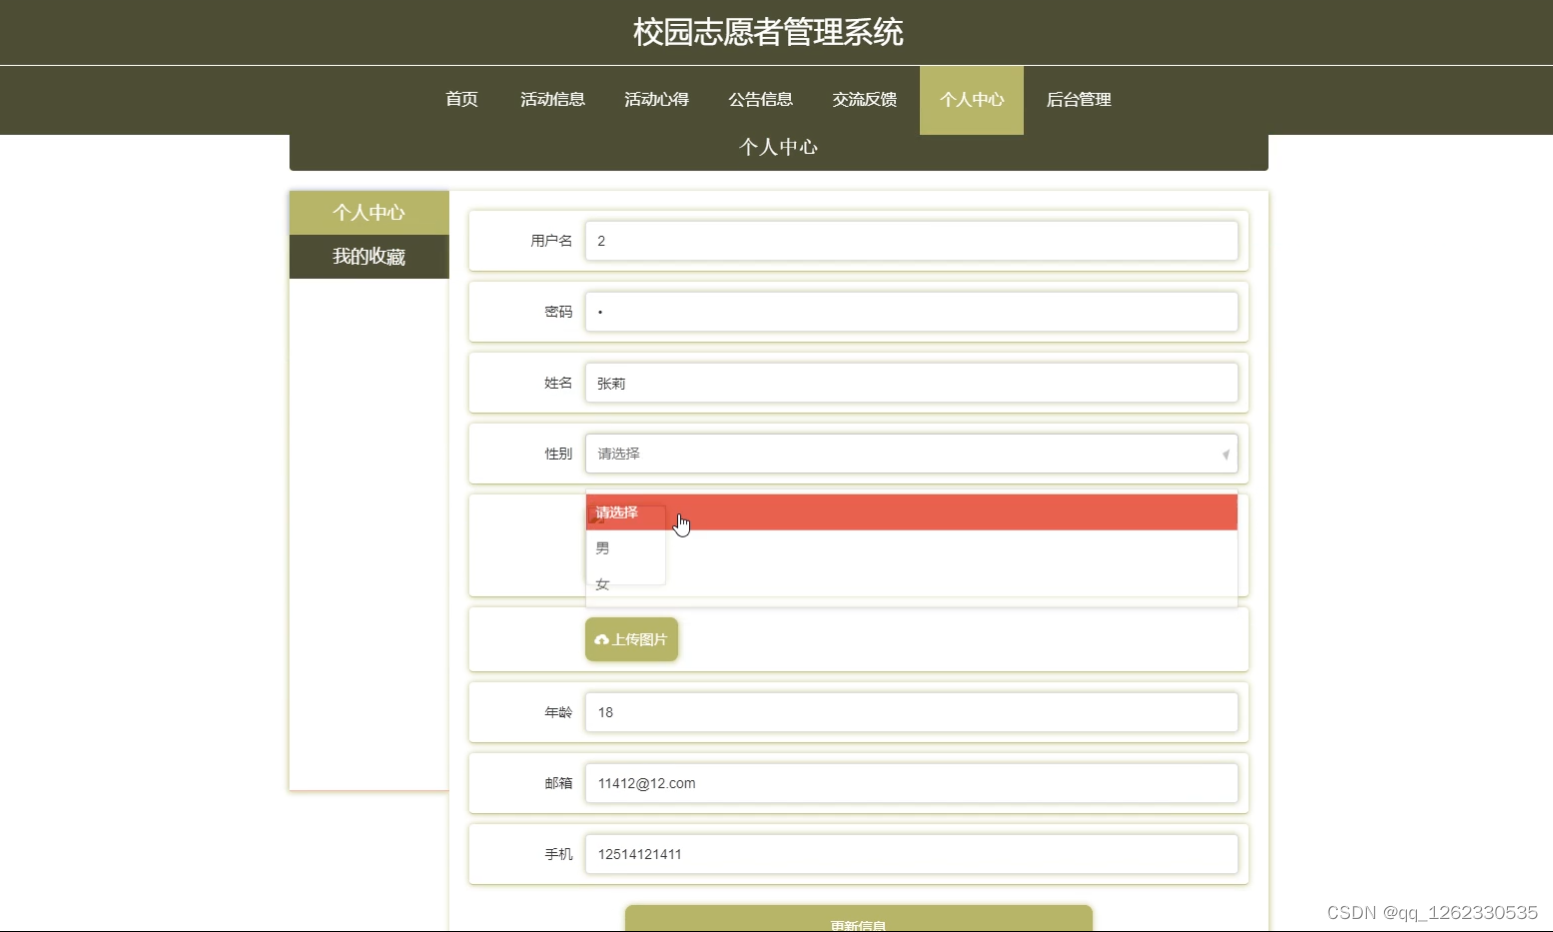Click the 上传图片 upload button
Screen dimensions: 1553x932
(x=631, y=640)
